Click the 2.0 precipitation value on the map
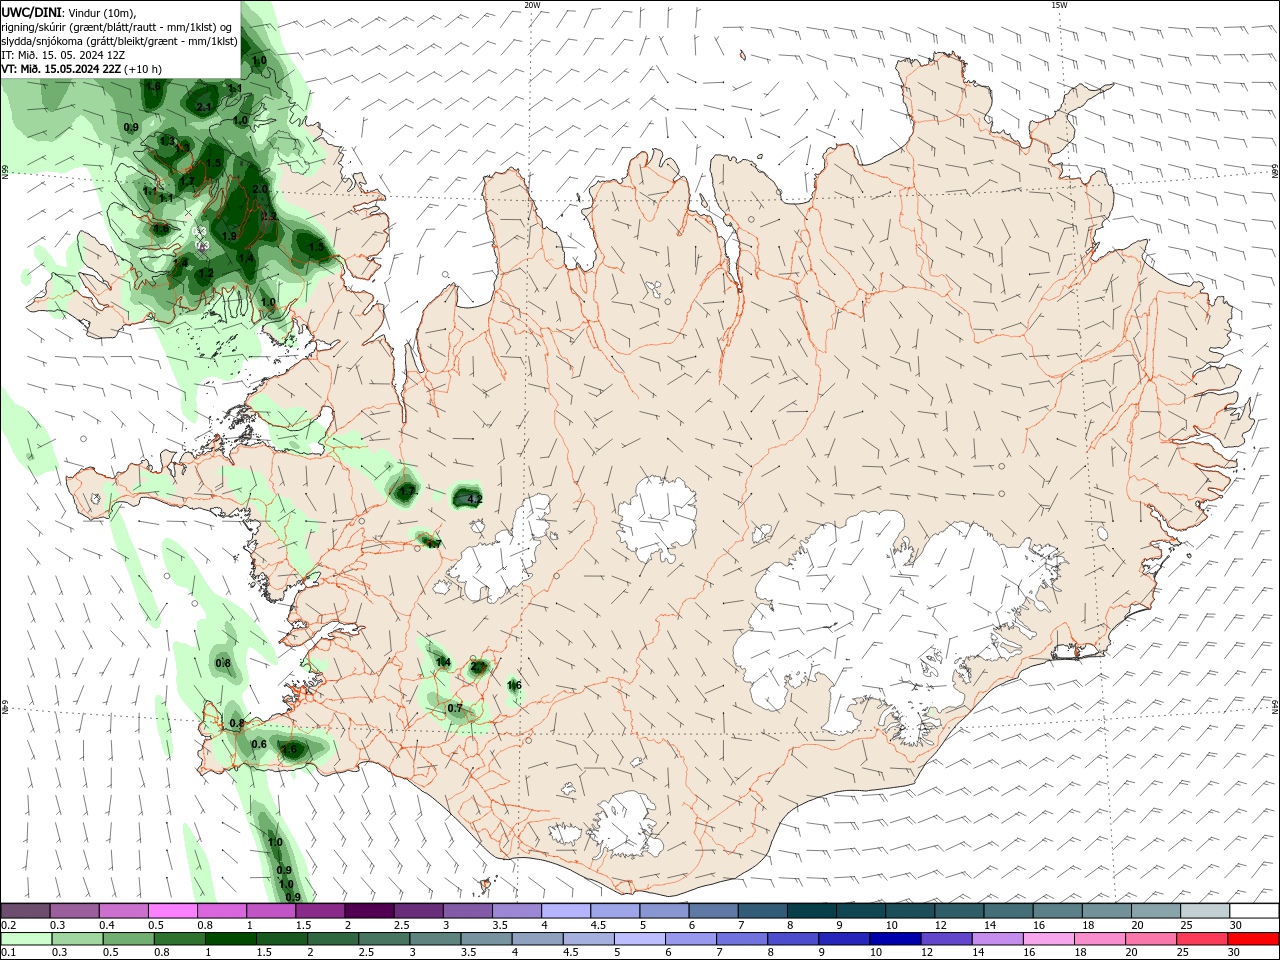This screenshot has height=960, width=1280. (260, 189)
